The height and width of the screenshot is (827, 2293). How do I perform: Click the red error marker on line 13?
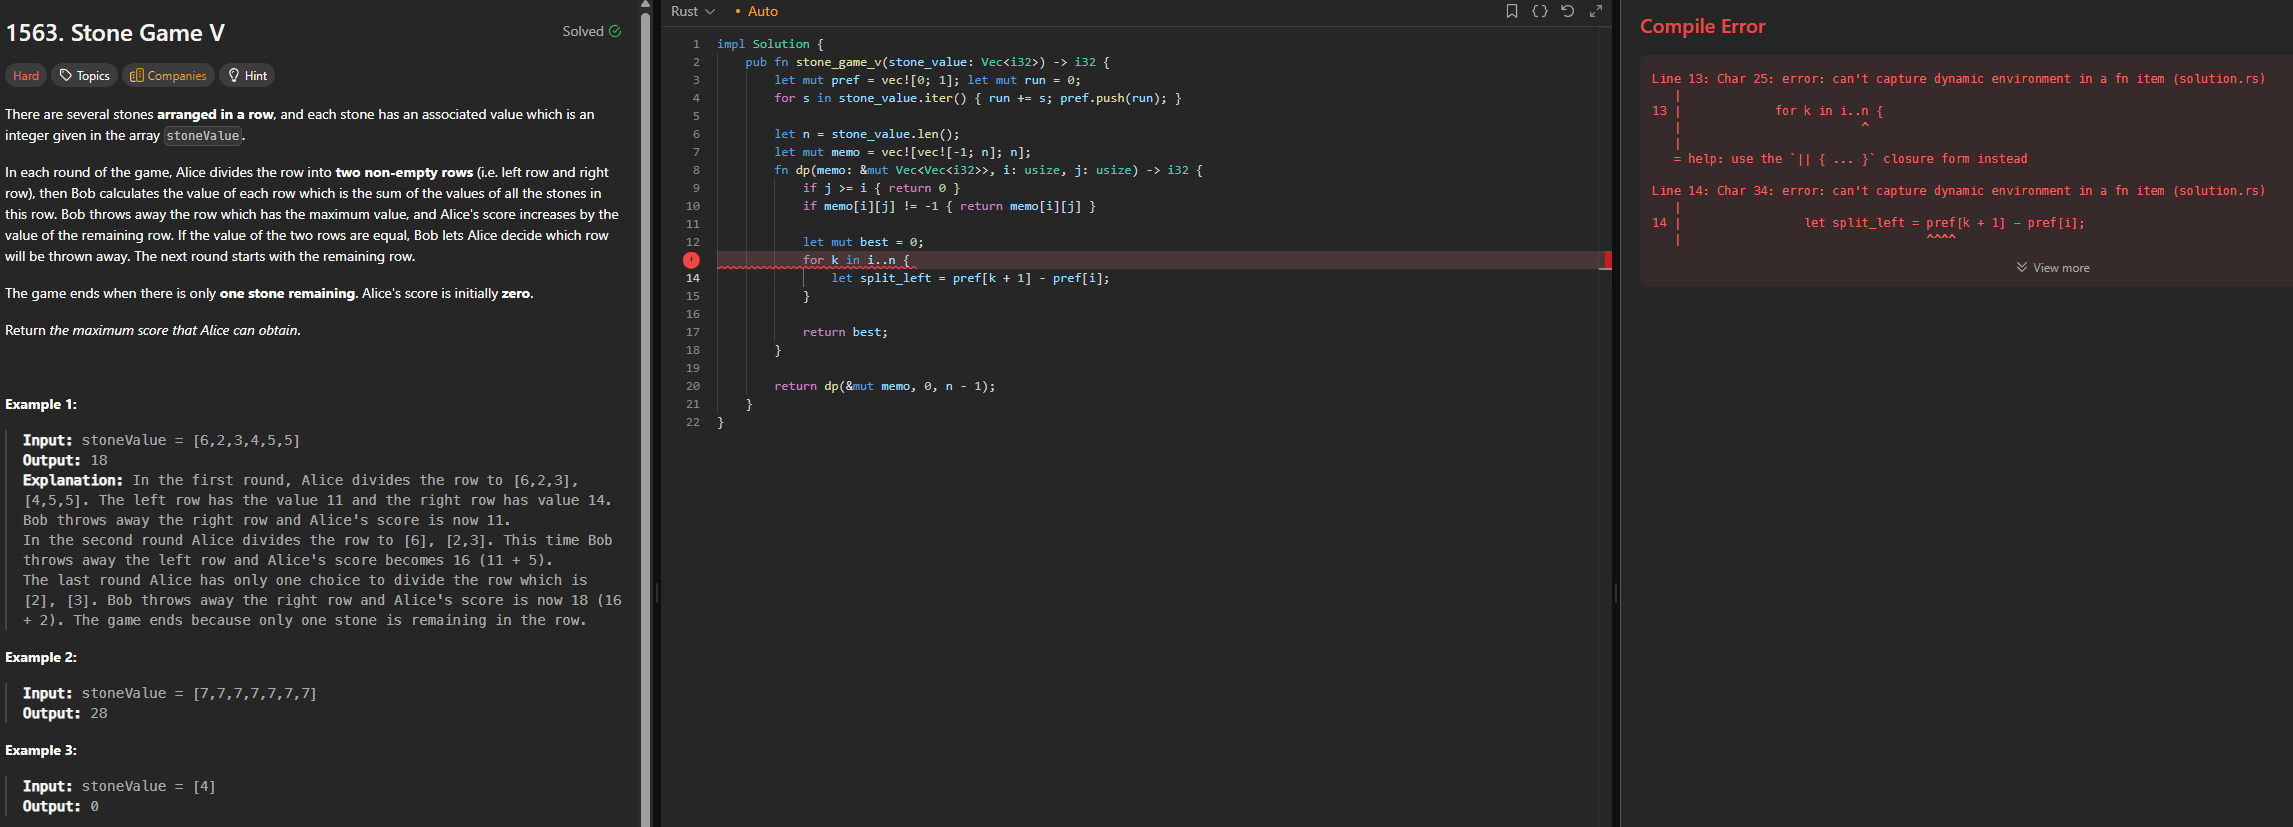tap(691, 260)
